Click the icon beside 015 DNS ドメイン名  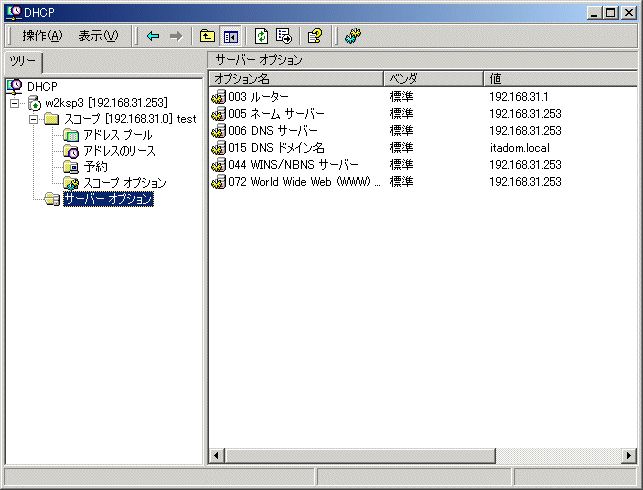[x=219, y=148]
